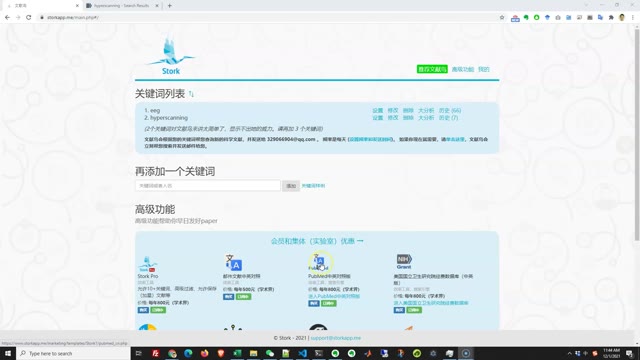Click 删除 for the hyperscanning keyword
Image resolution: width=640 pixels, height=360 pixels.
coord(408,118)
